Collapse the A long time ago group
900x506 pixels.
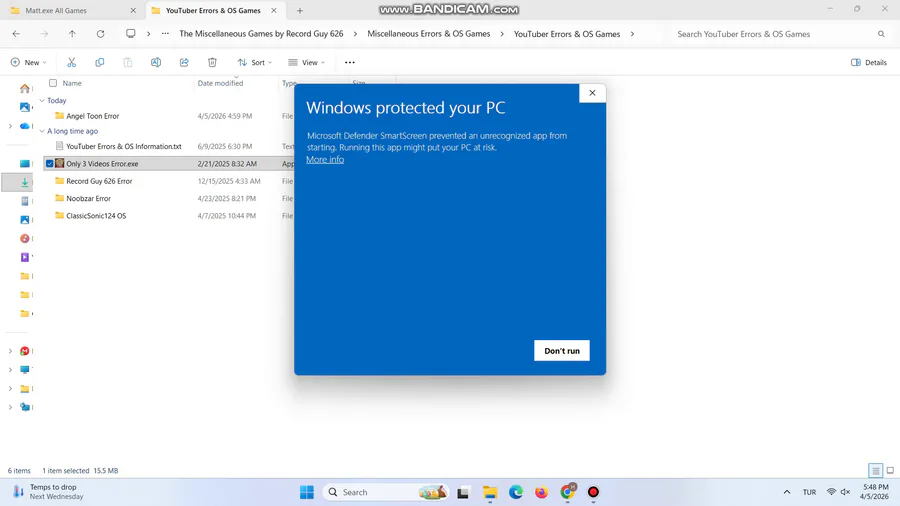pyautogui.click(x=42, y=131)
